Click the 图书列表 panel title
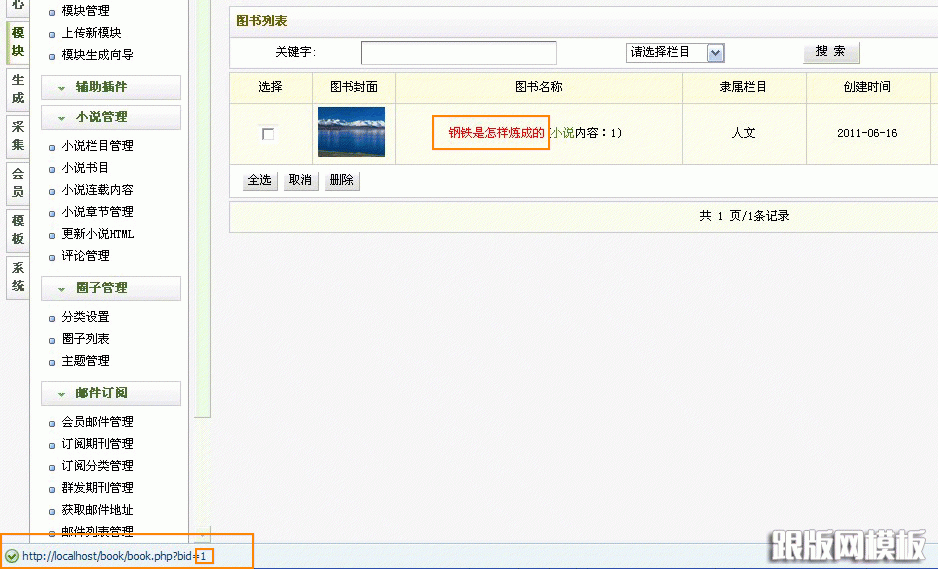 tap(261, 21)
